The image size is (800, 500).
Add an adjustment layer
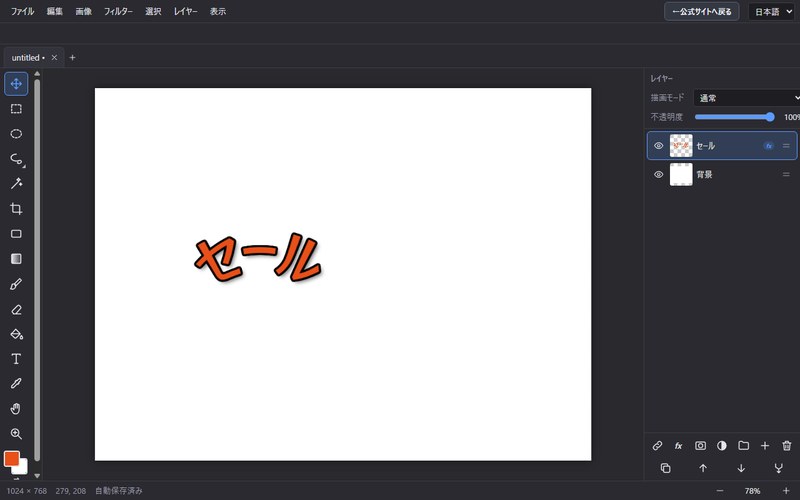pos(722,446)
